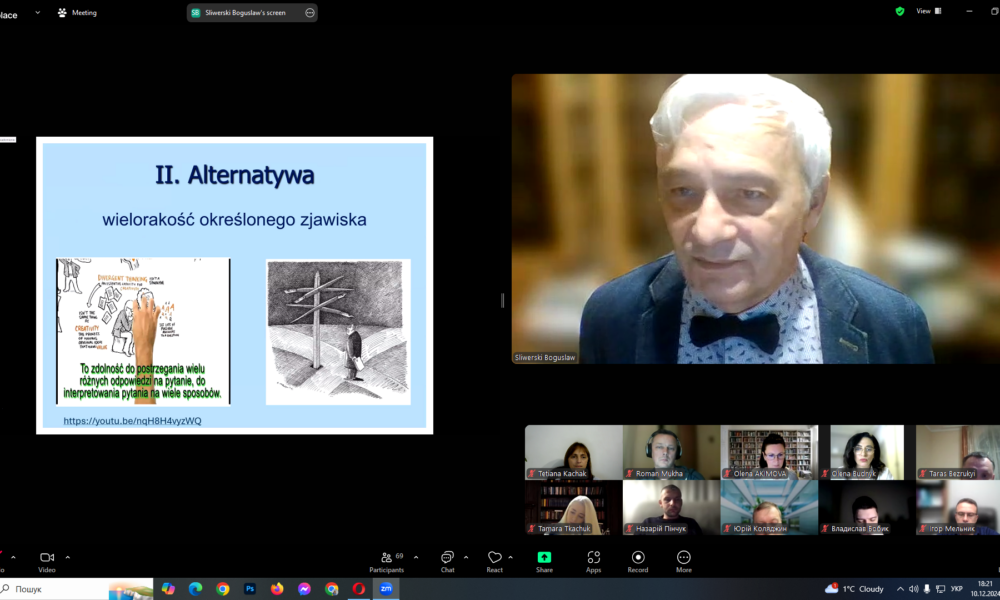The height and width of the screenshot is (600, 1000).
Task: Open Messenger from the taskbar
Action: [304, 589]
